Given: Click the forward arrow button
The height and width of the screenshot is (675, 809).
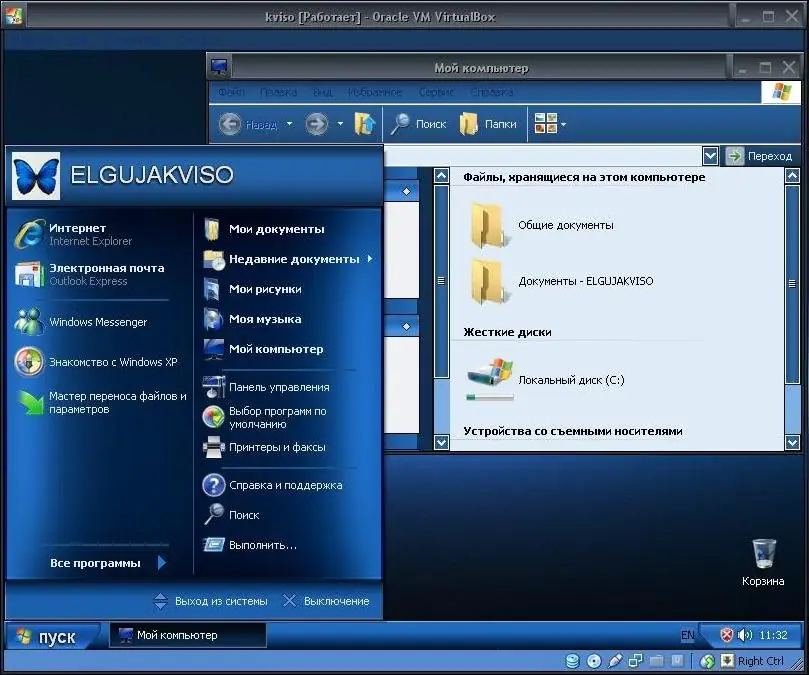Looking at the screenshot, I should point(316,124).
